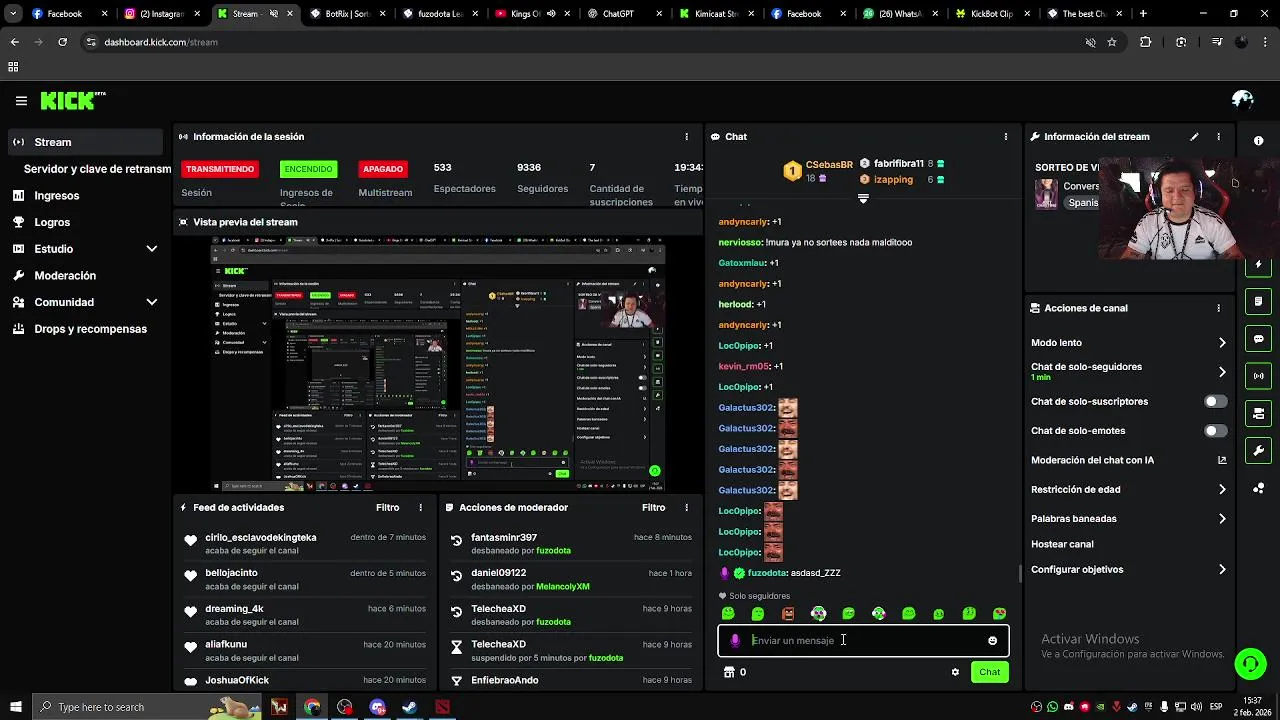Click the lightning bolt icon in right rail

[x=1258, y=266]
